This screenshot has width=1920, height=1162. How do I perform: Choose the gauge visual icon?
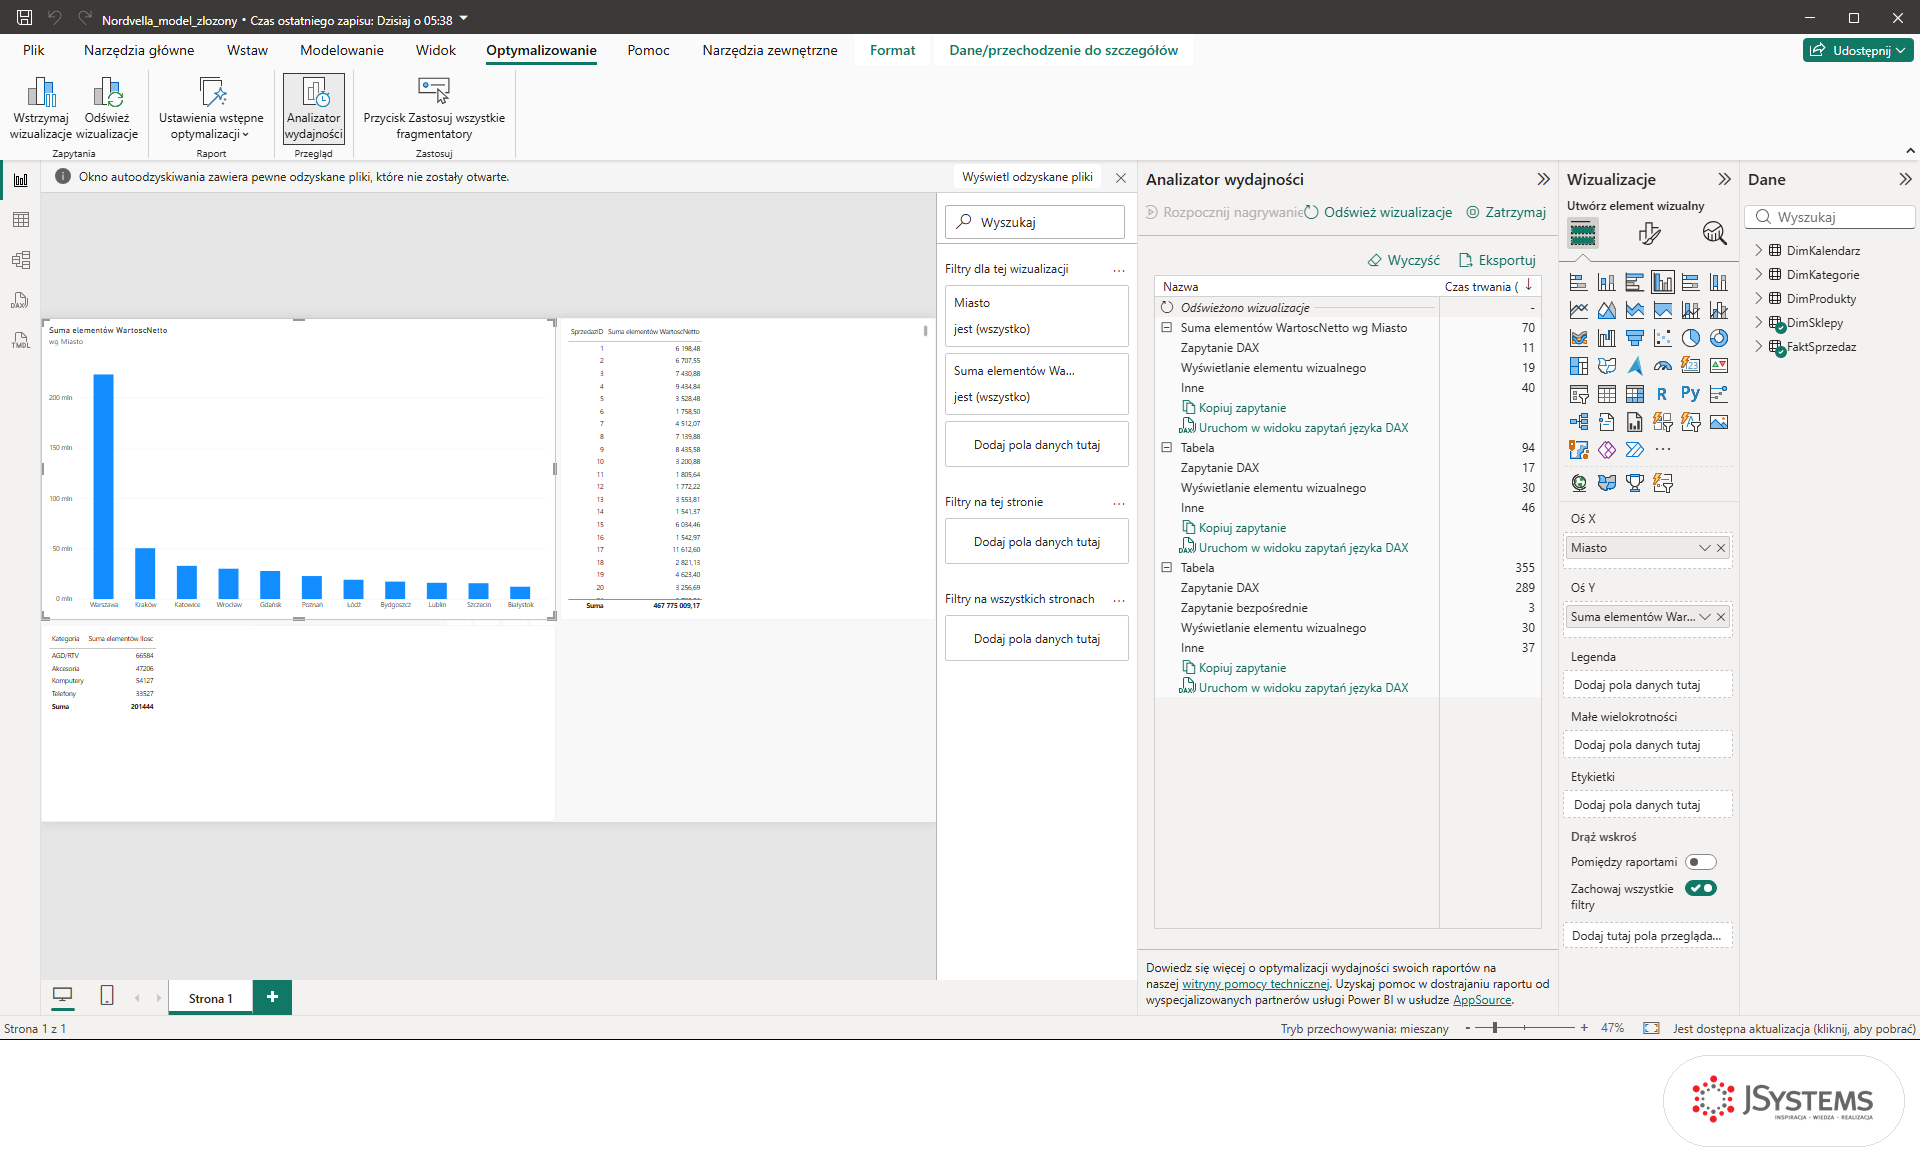tap(1663, 366)
